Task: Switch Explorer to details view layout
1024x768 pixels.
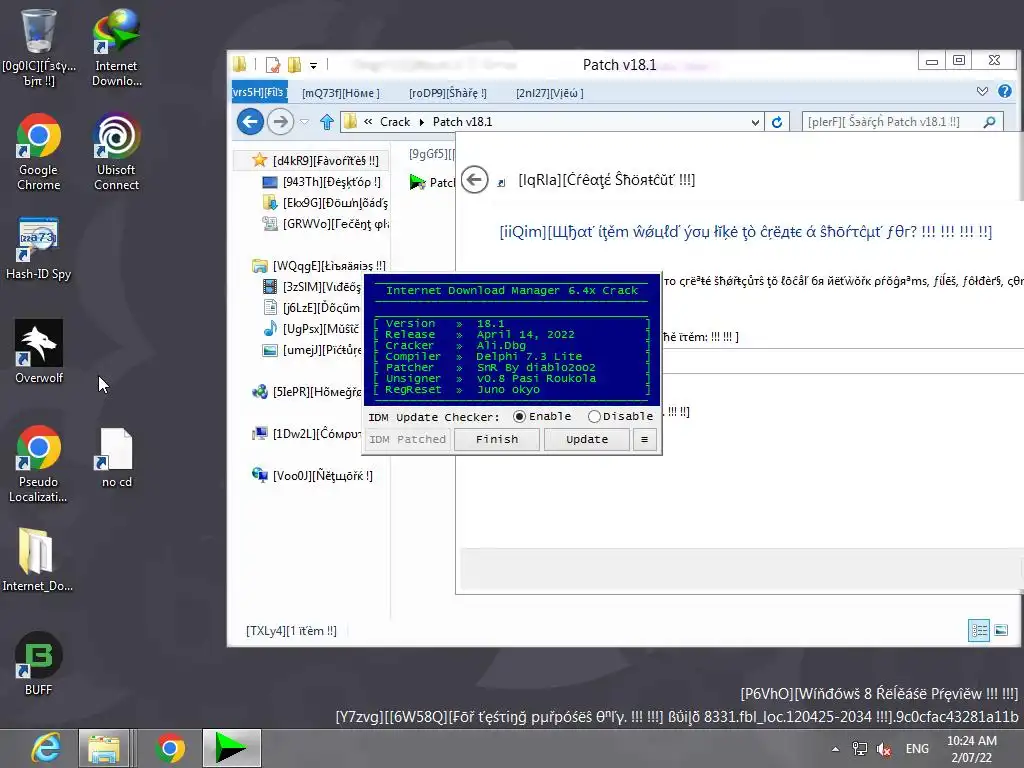Action: click(x=979, y=630)
